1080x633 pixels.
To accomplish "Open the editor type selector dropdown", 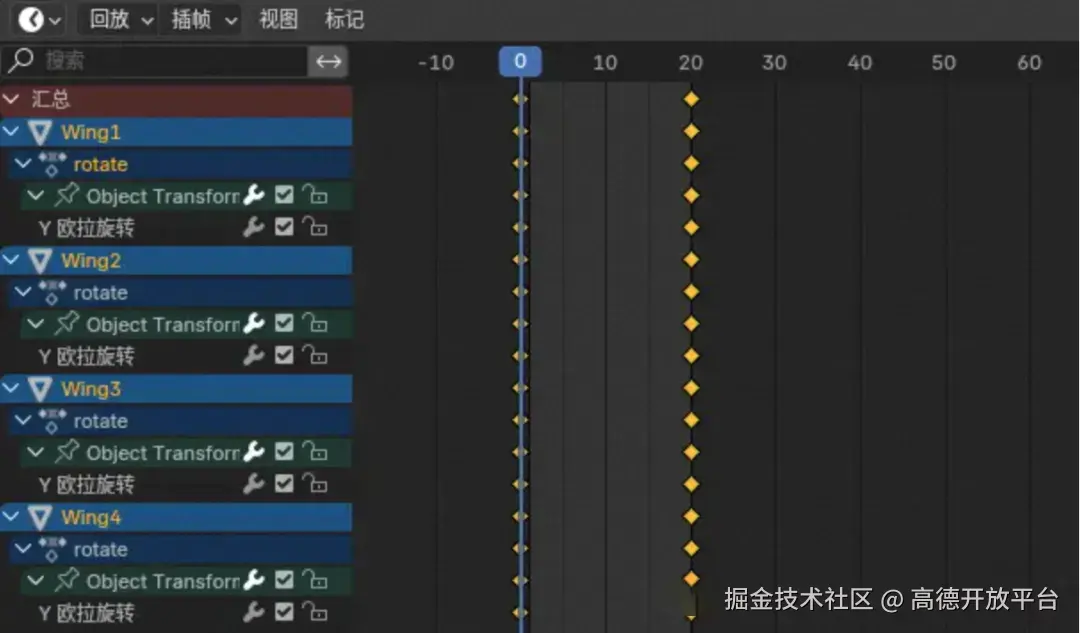I will [39, 19].
